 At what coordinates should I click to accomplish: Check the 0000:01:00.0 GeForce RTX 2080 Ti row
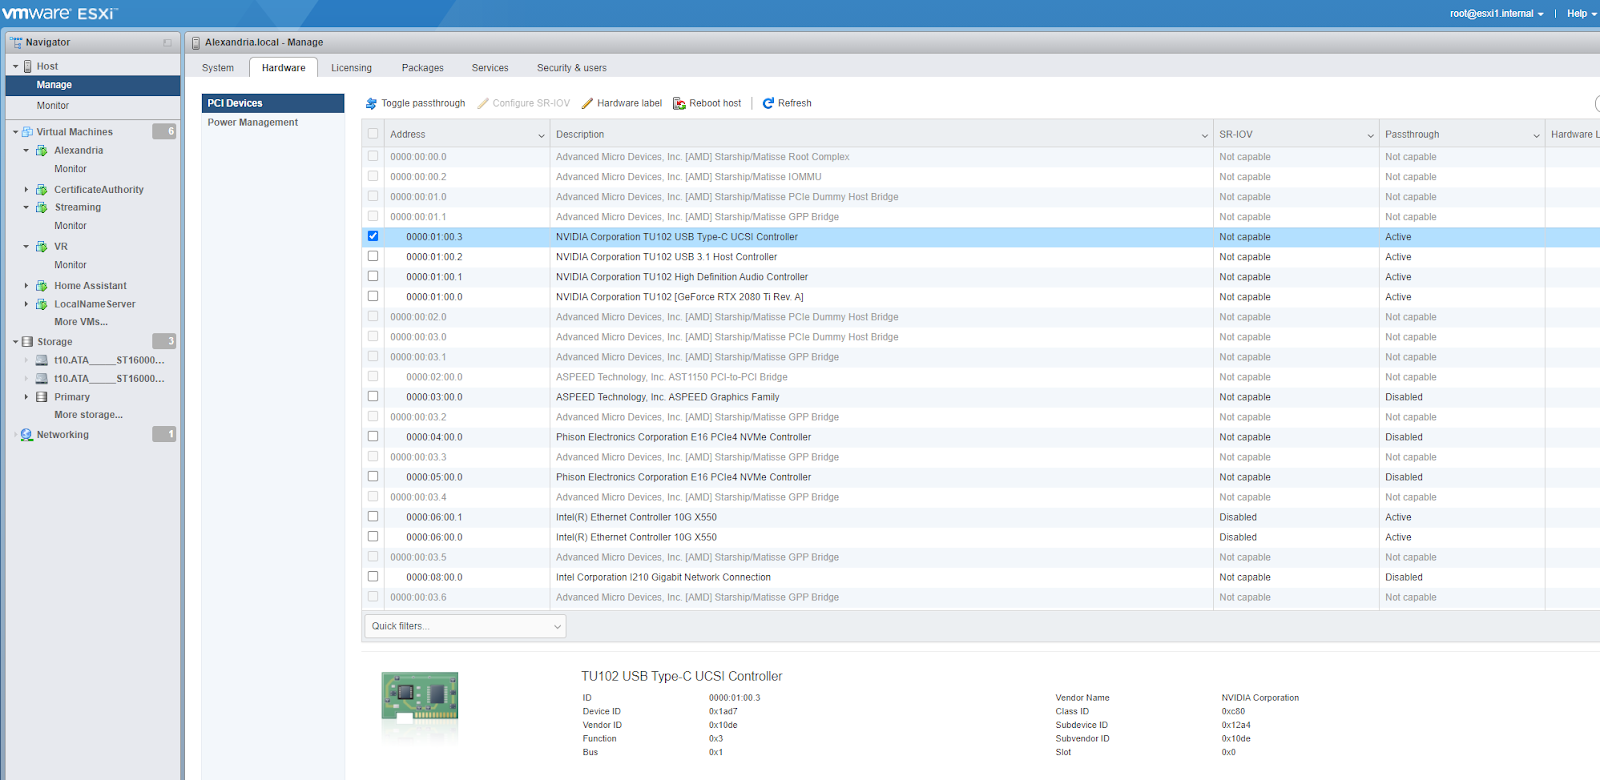pos(373,296)
